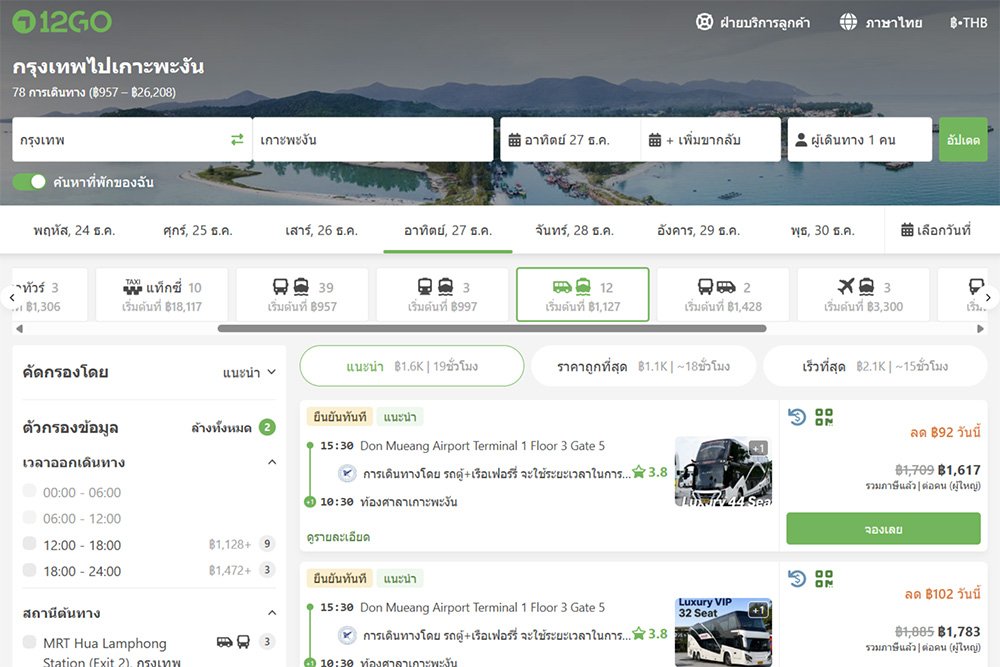
Task: Check the 00:00 - 06:00 departure filter
Action: pos(29,490)
